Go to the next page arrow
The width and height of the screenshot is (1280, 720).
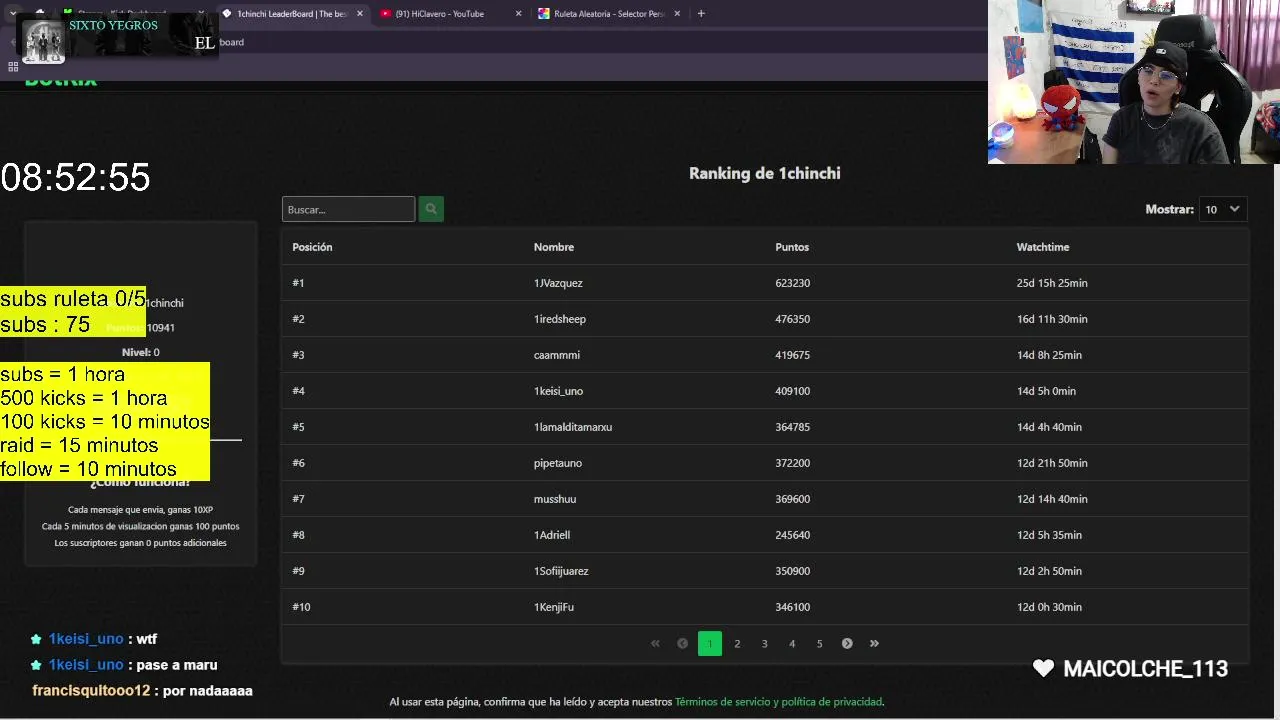pyautogui.click(x=847, y=644)
